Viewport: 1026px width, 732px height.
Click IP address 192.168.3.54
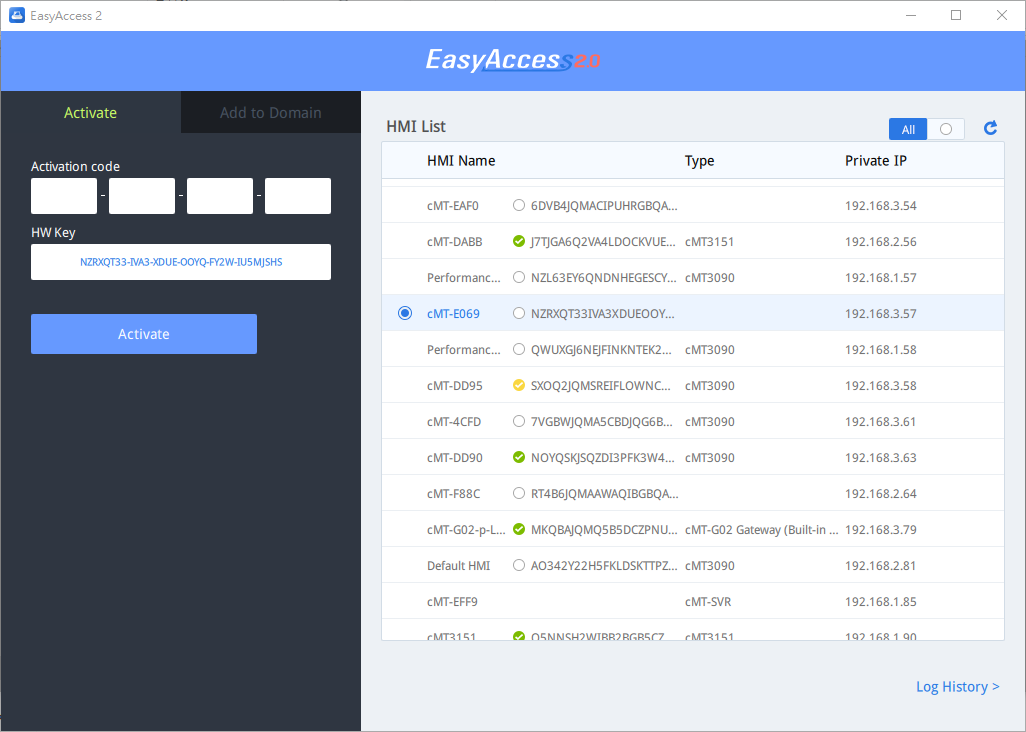click(x=881, y=205)
